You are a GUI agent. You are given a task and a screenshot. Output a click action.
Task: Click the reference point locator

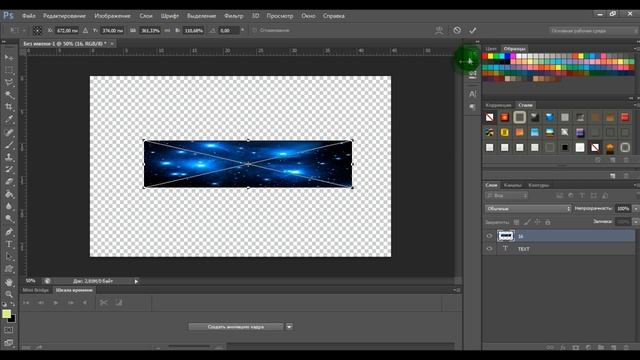click(x=37, y=31)
